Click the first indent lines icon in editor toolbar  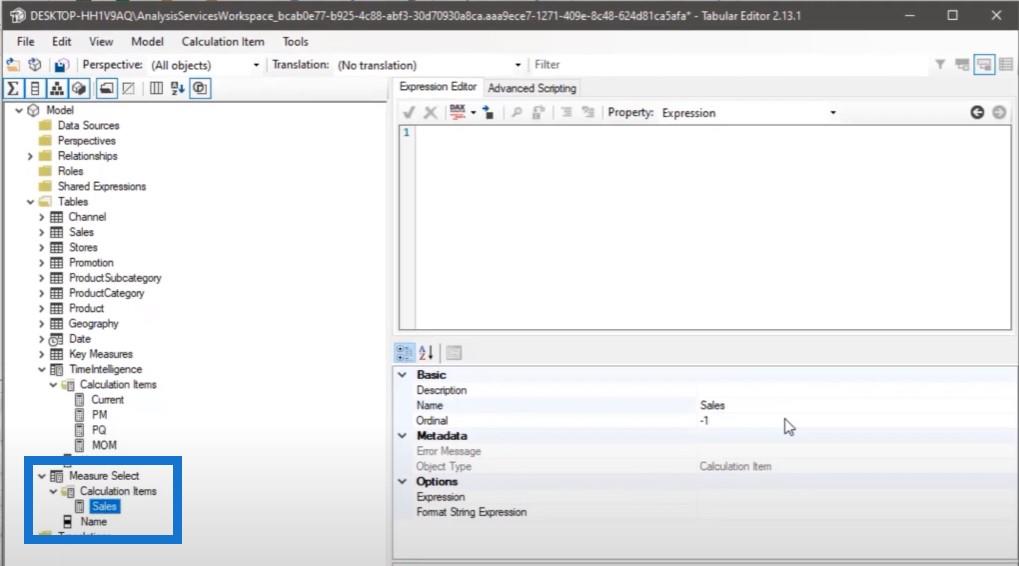(567, 112)
